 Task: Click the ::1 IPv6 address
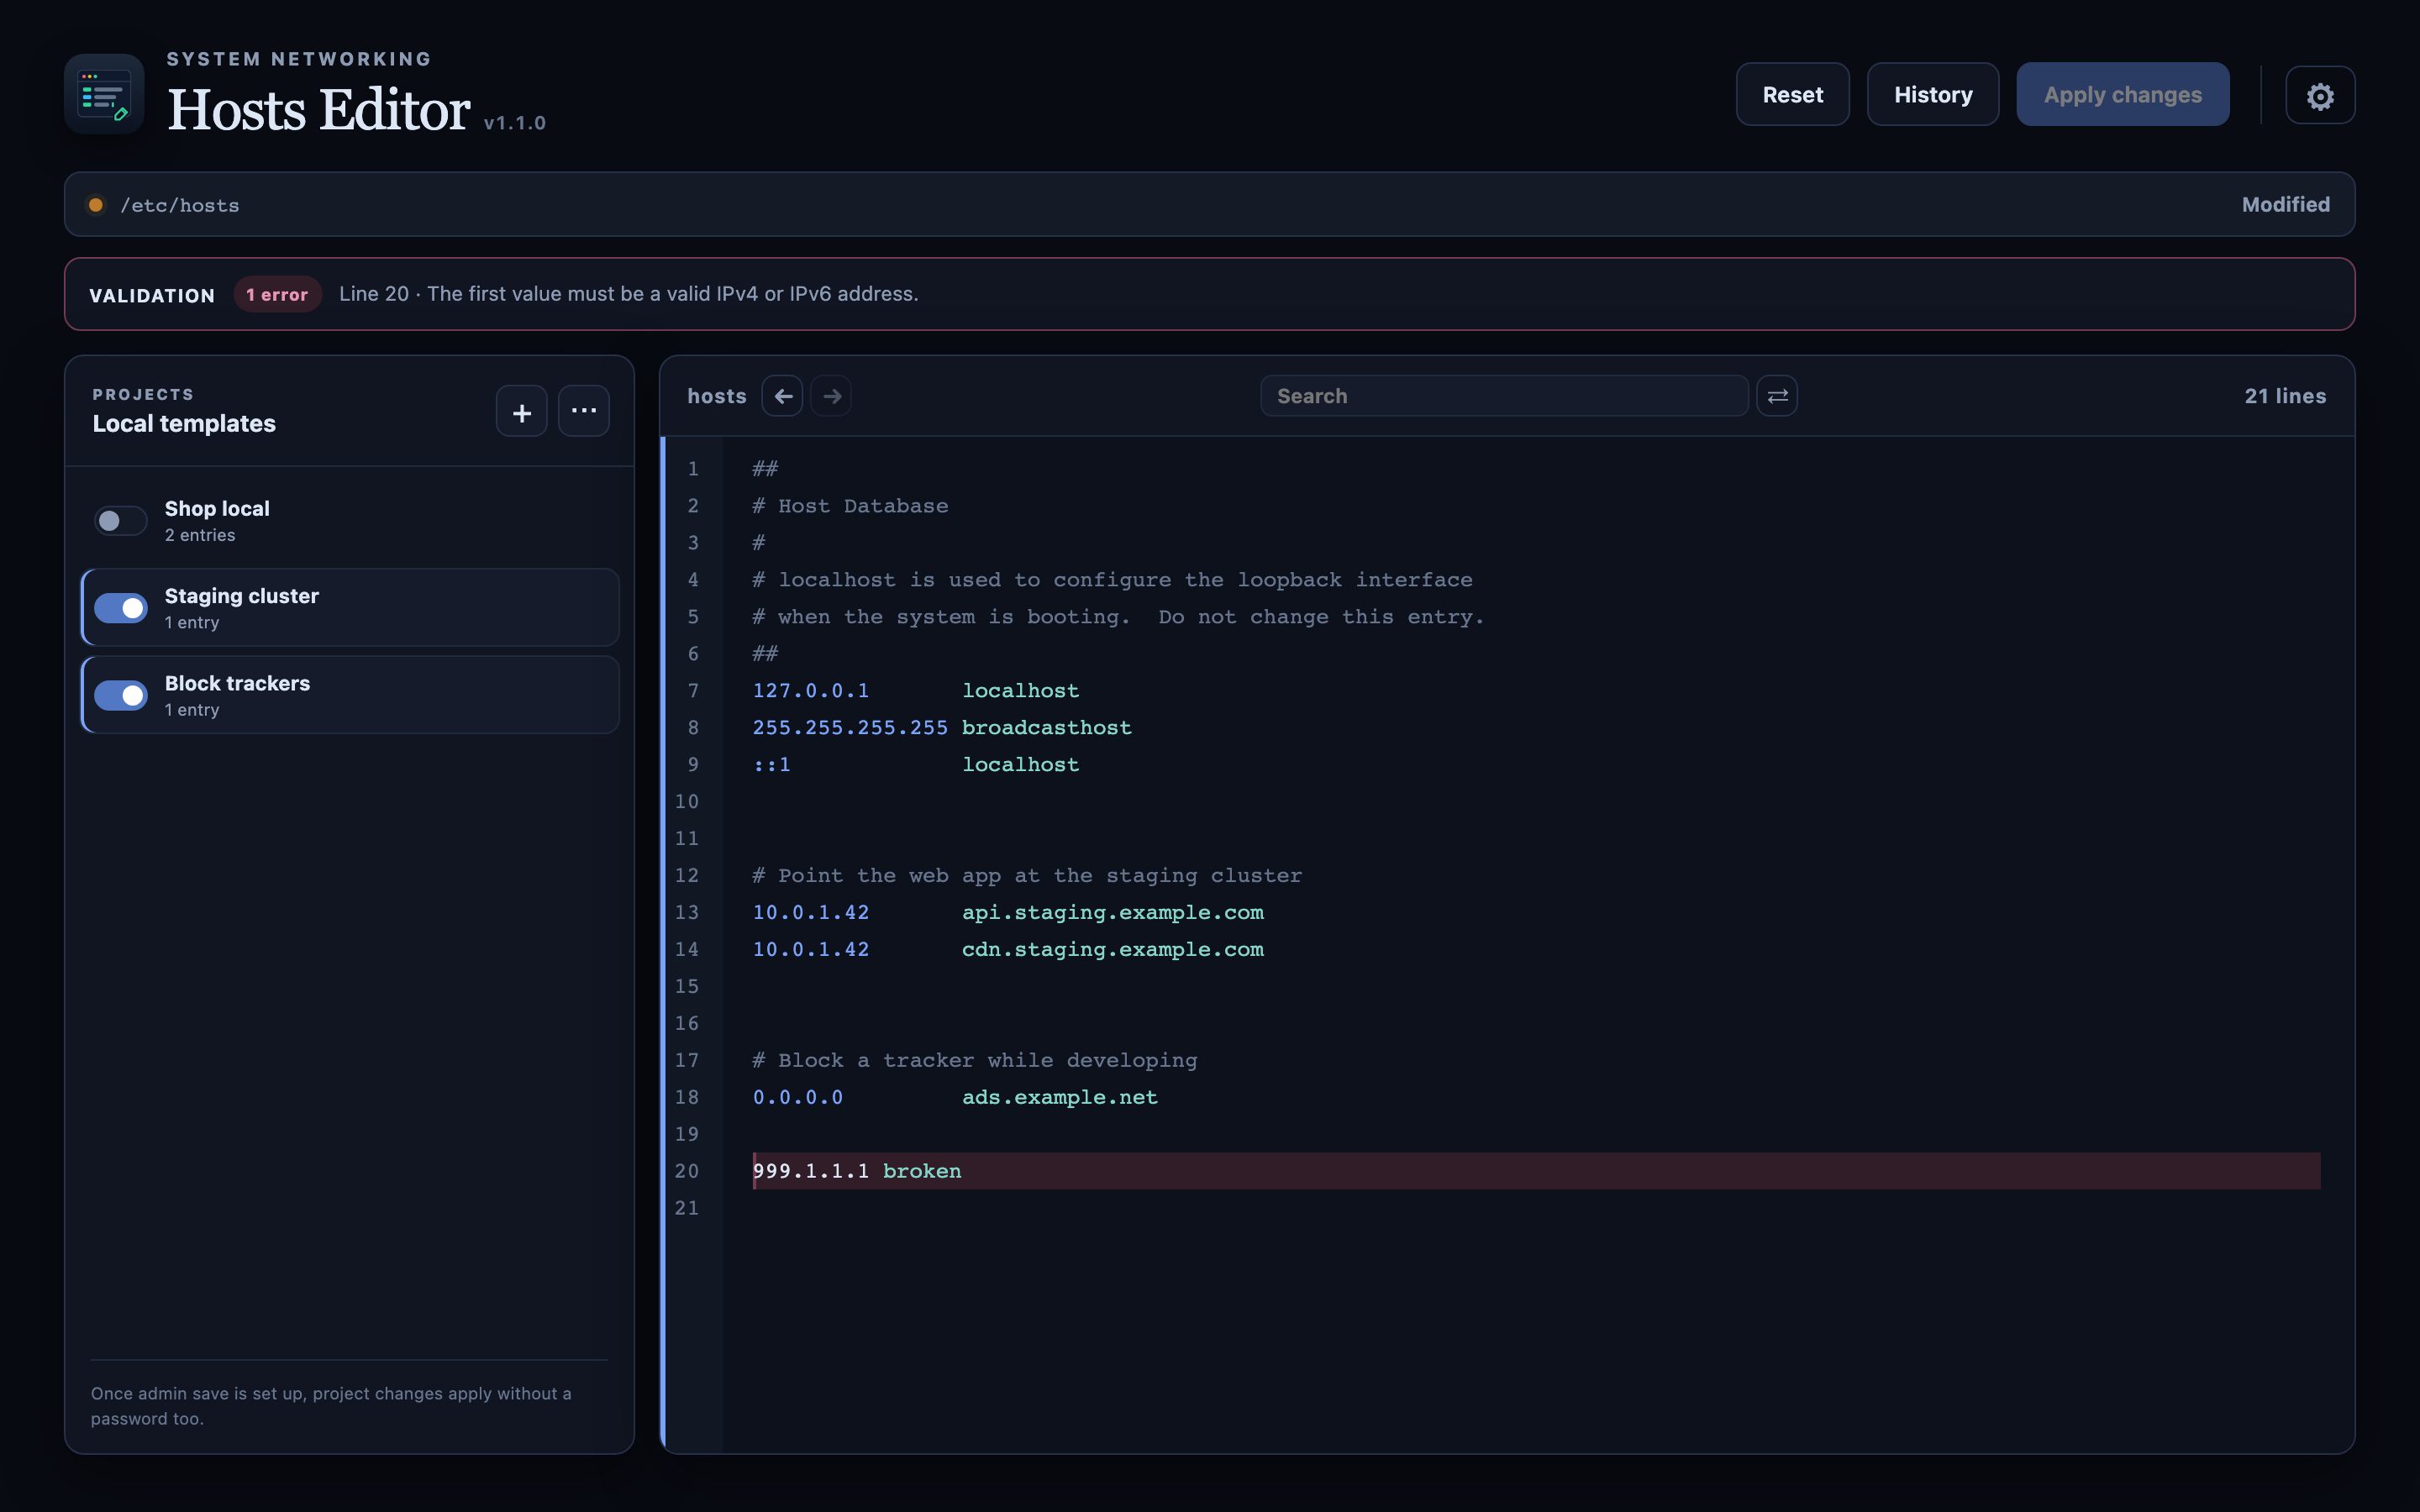click(772, 765)
